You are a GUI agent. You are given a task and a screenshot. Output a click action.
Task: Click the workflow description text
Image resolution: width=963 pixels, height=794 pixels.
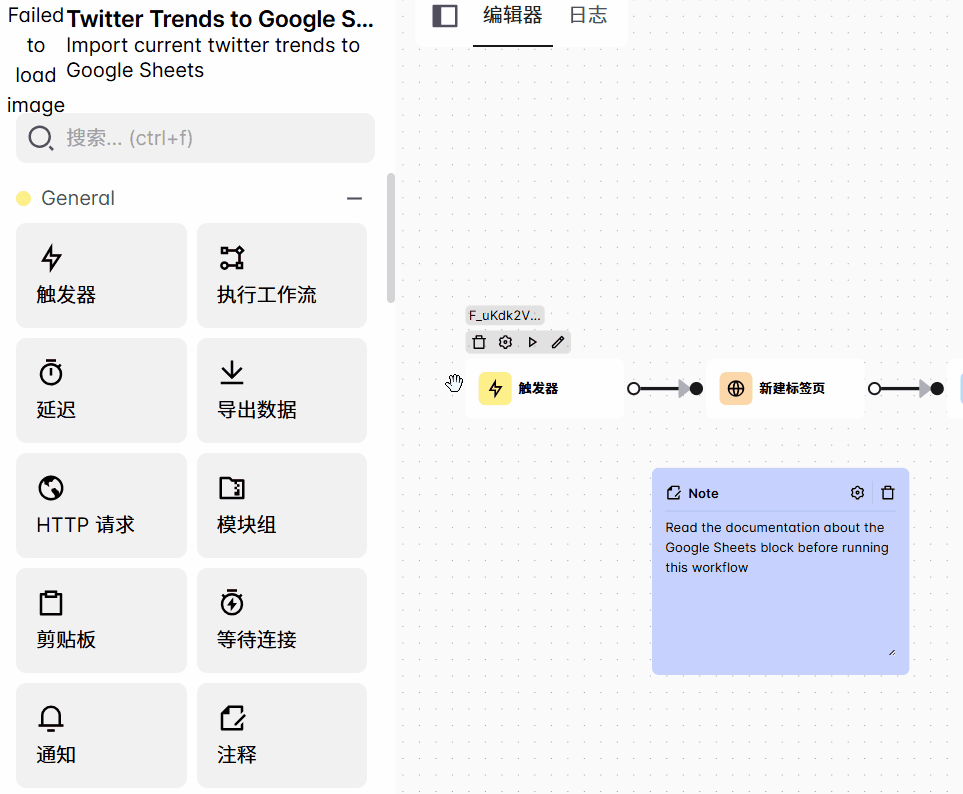coord(213,58)
